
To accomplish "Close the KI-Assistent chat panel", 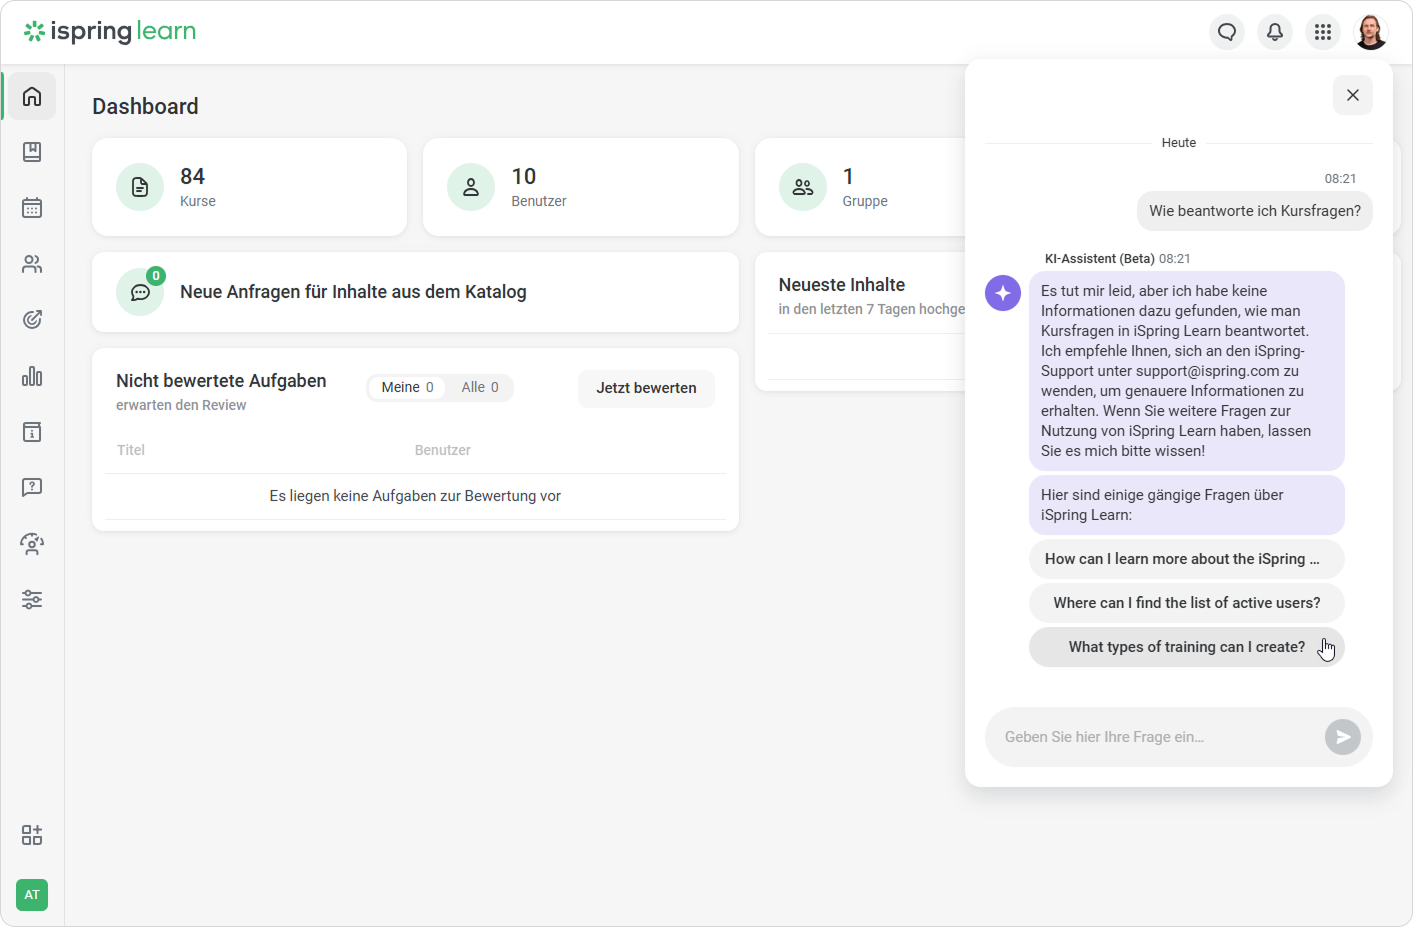I will tap(1352, 95).
